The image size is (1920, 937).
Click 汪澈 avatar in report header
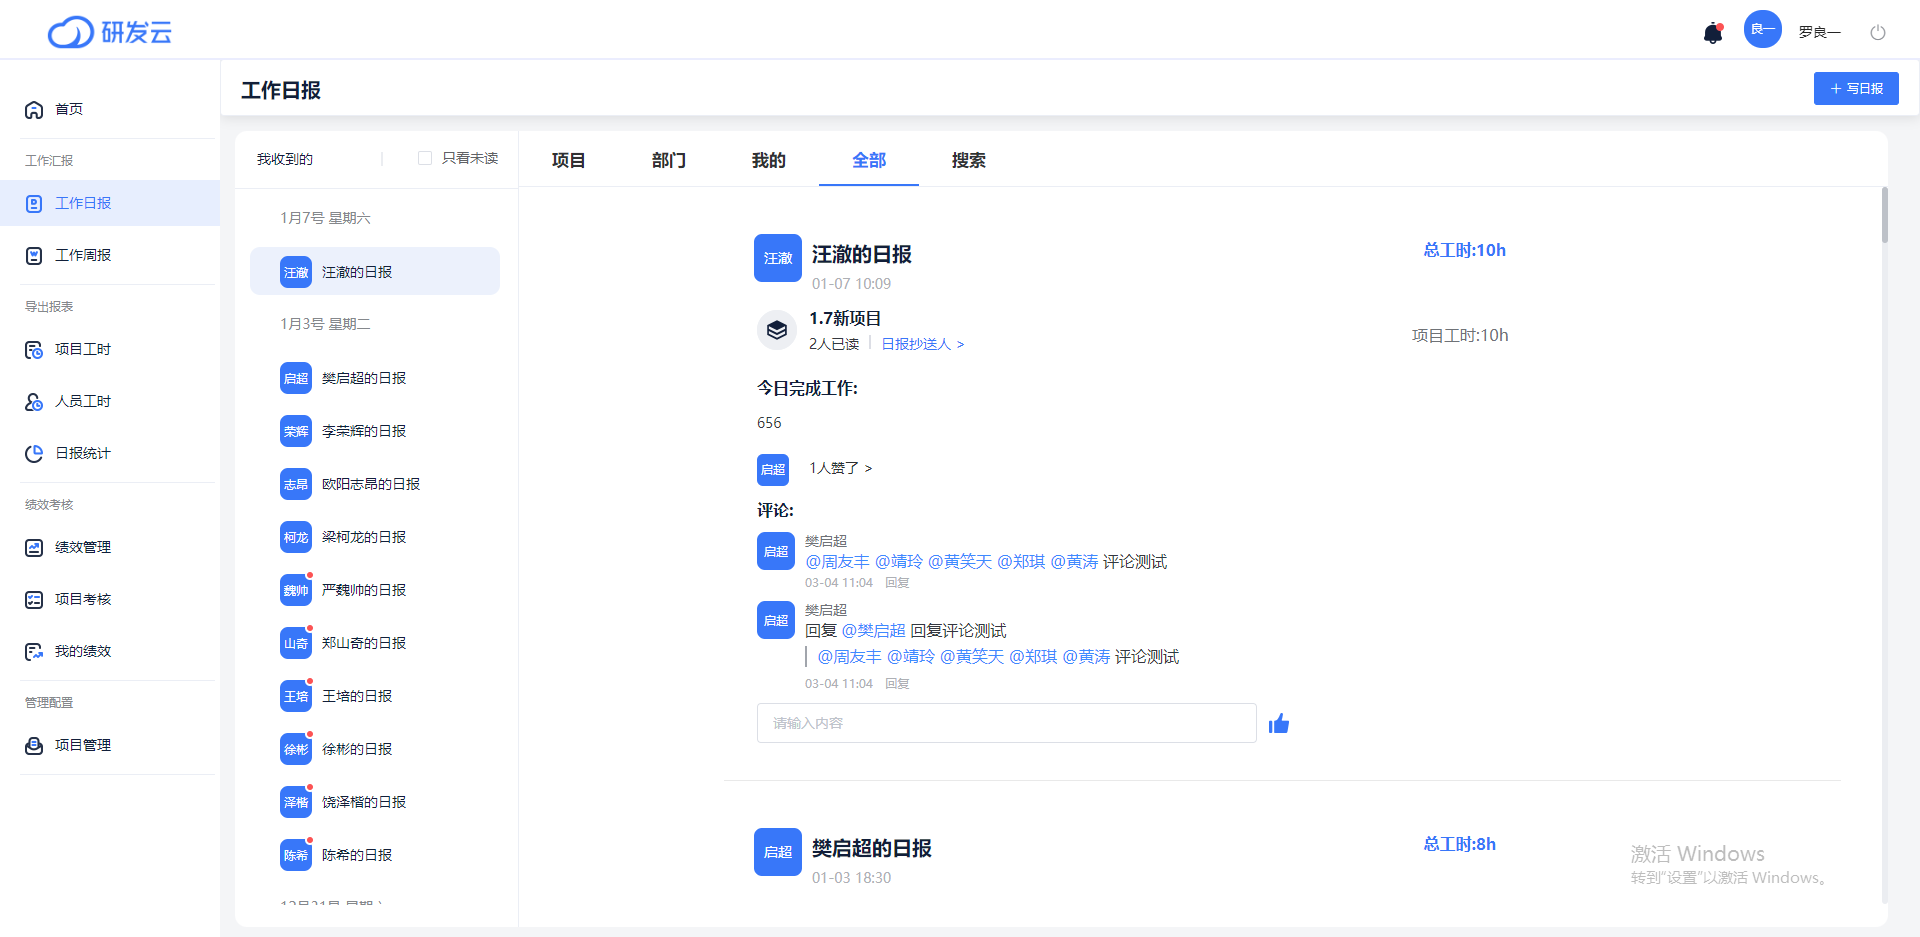[778, 258]
